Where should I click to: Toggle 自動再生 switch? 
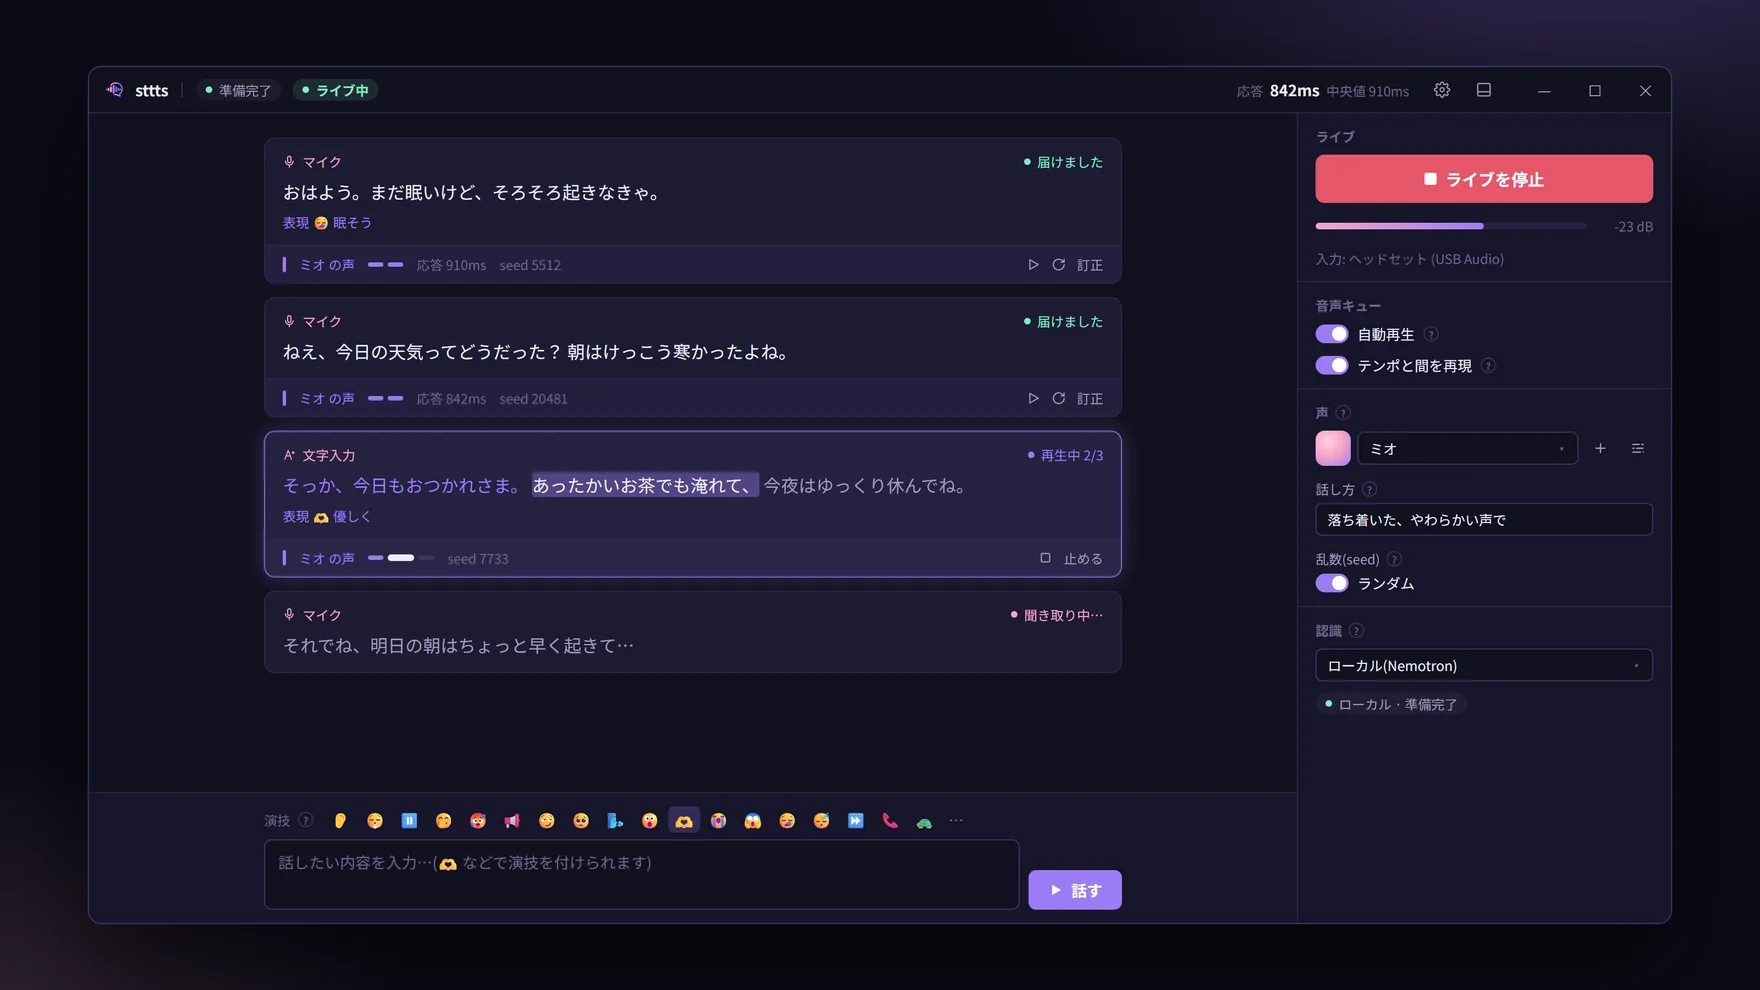tap(1332, 334)
